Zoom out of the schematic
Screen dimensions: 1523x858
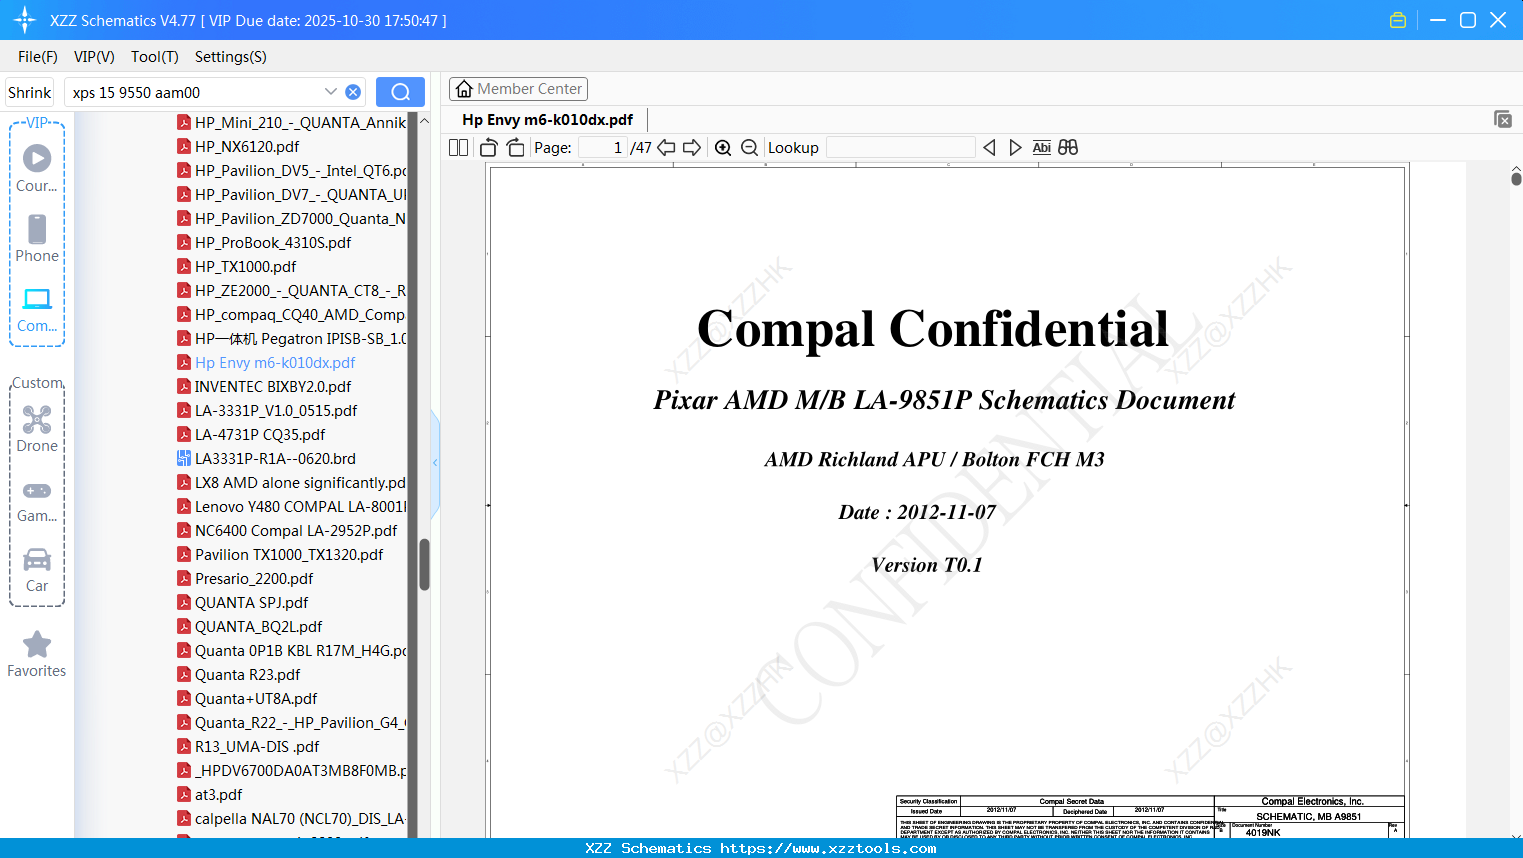[750, 148]
